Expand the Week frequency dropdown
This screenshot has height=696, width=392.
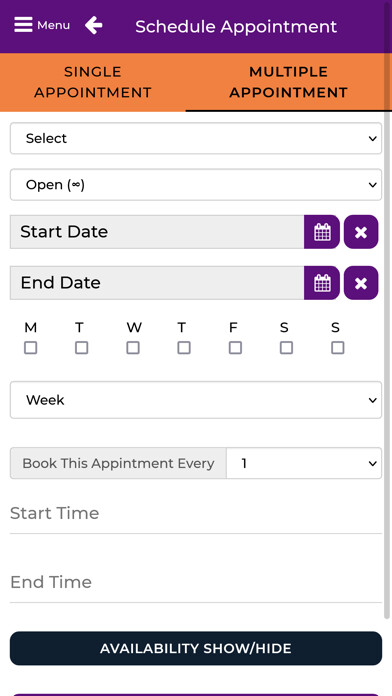pos(196,400)
